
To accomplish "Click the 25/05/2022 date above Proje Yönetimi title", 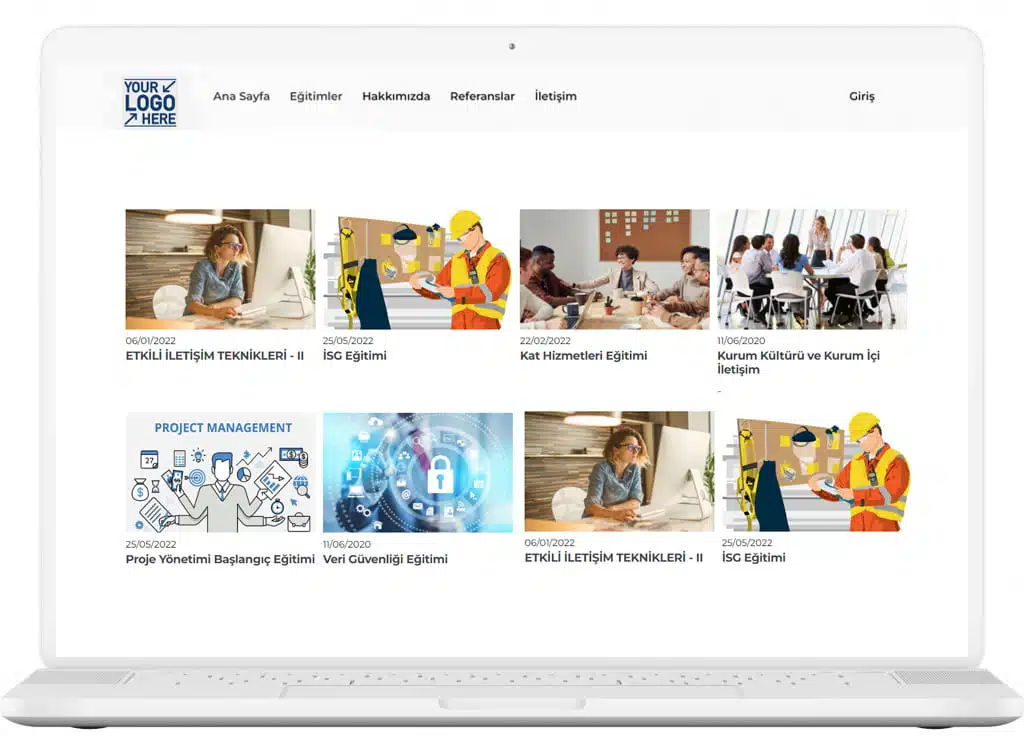I will tap(151, 544).
